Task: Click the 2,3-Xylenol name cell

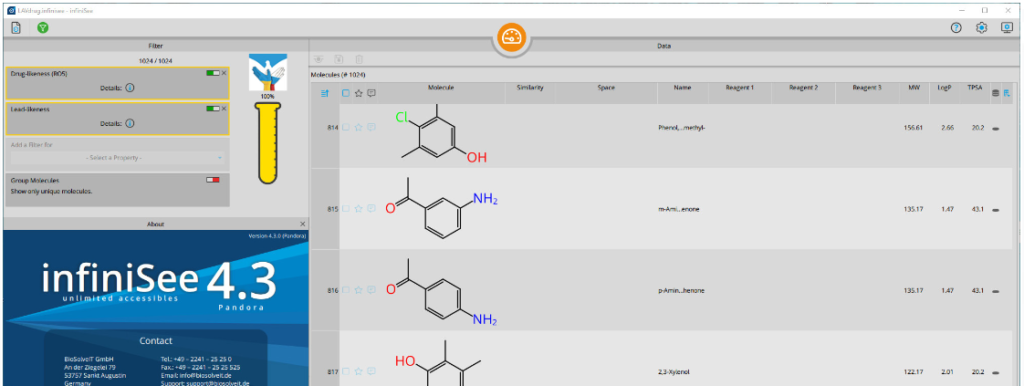Action: pyautogui.click(x=674, y=372)
